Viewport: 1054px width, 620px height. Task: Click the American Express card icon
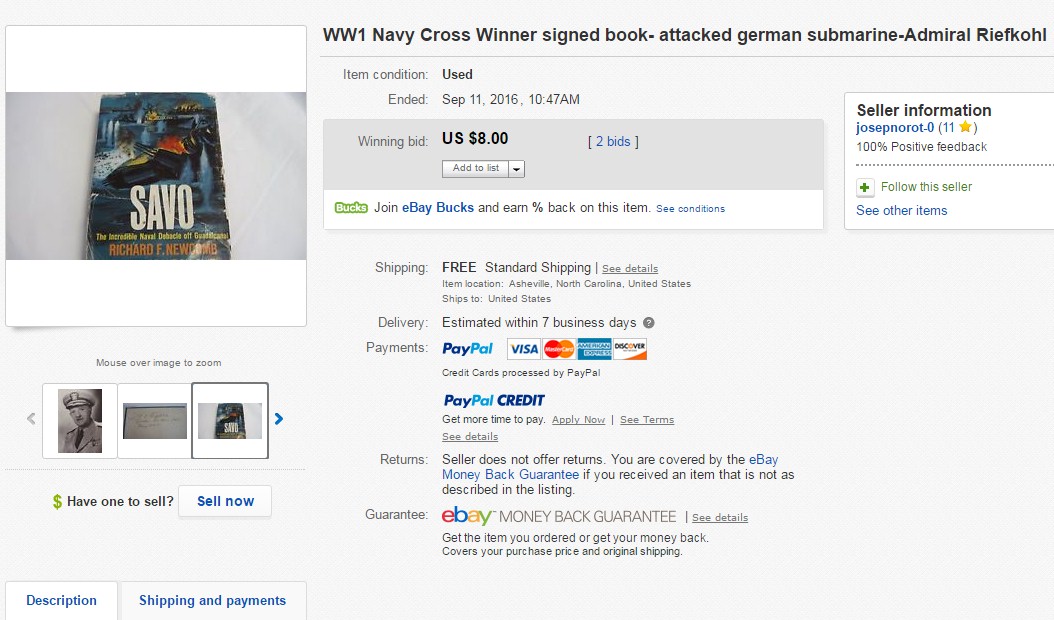[594, 349]
